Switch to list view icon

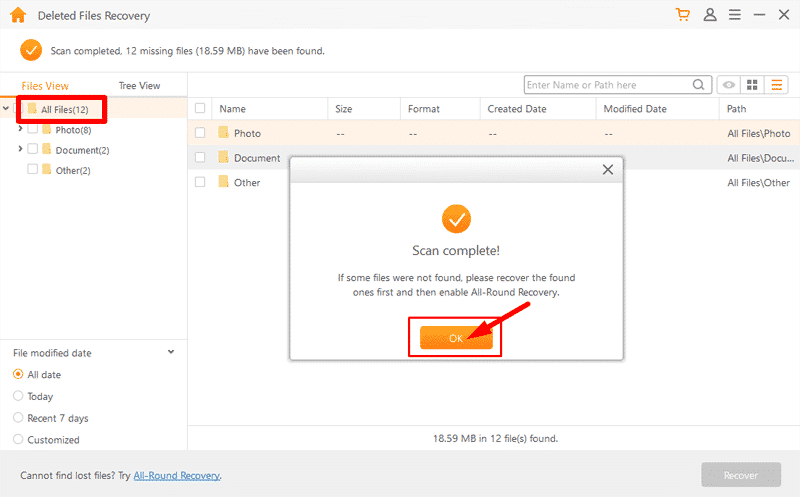click(777, 85)
